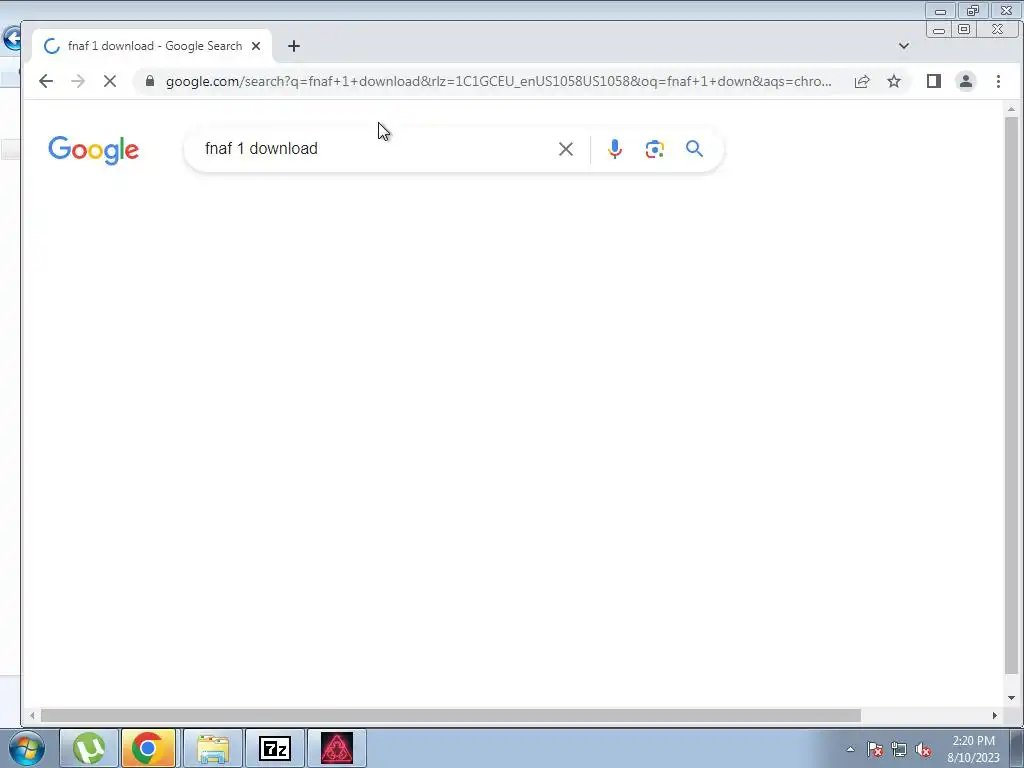1024x768 pixels.
Task: Click the scroll down arrow
Action: point(1011,697)
